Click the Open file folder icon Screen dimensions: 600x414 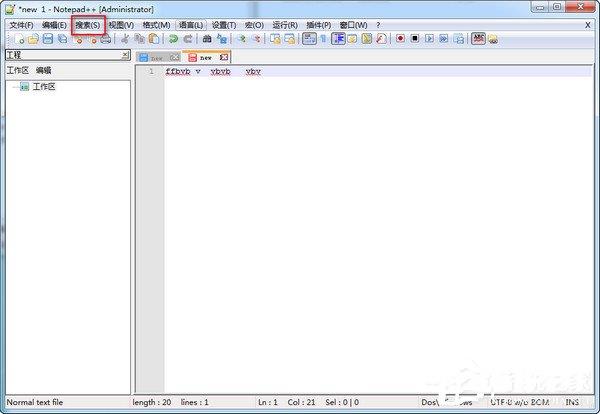click(x=33, y=39)
